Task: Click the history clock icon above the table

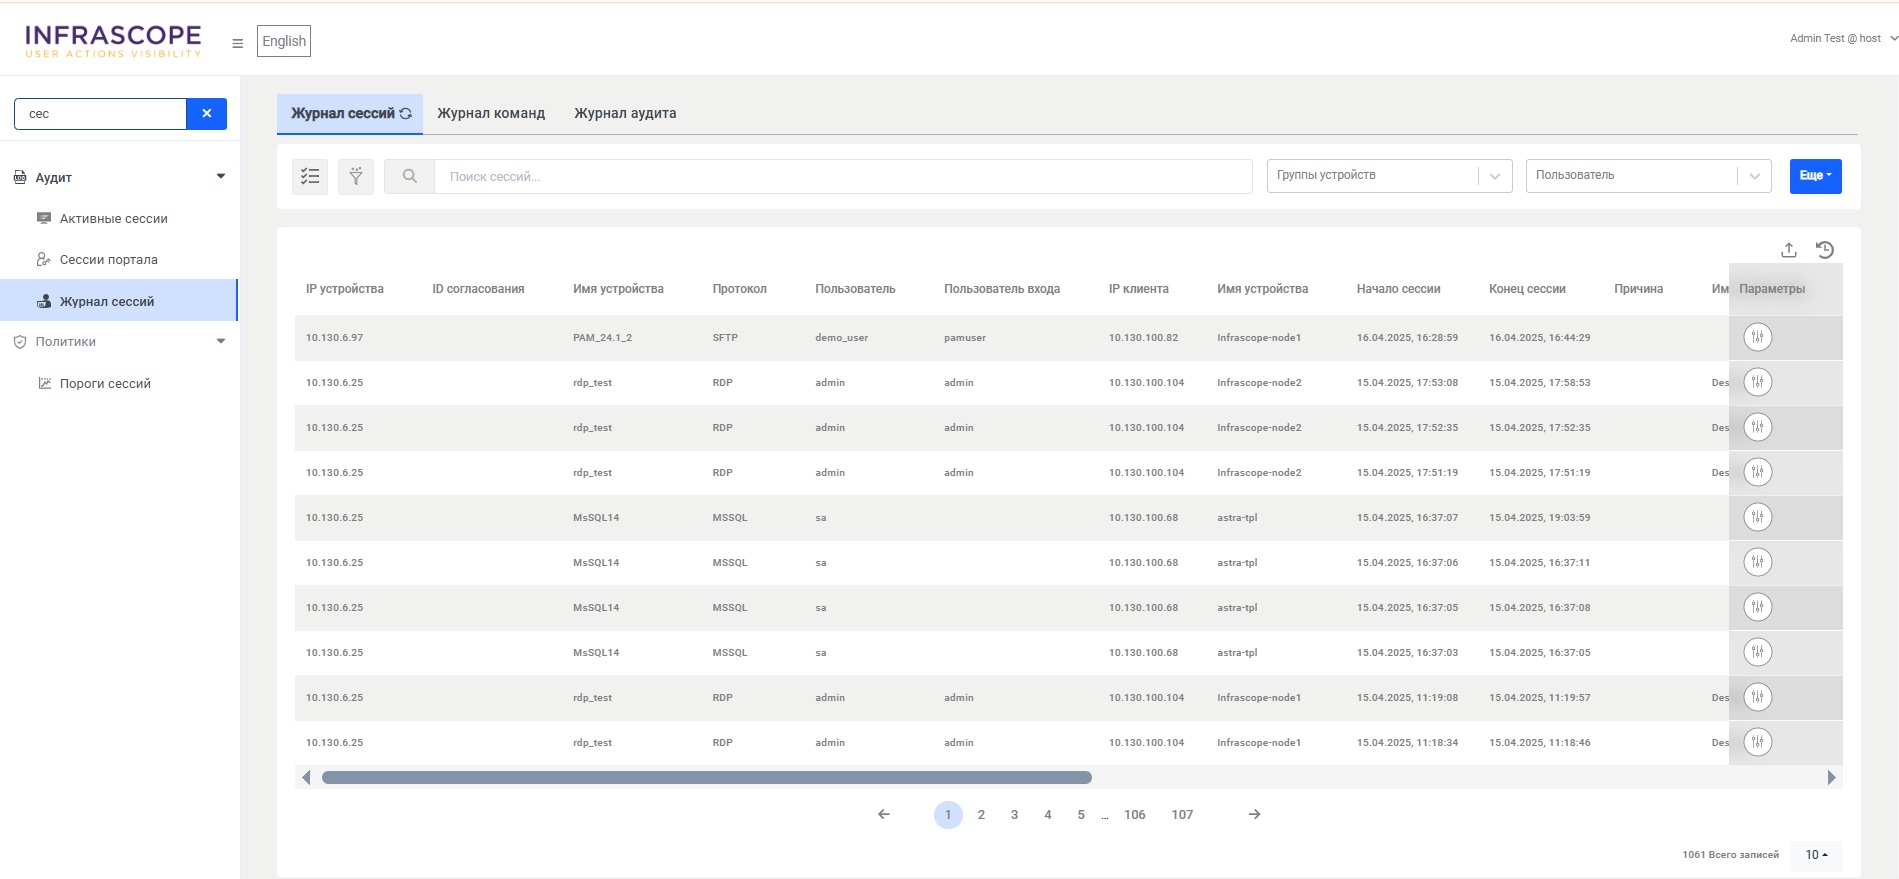Action: click(1825, 250)
